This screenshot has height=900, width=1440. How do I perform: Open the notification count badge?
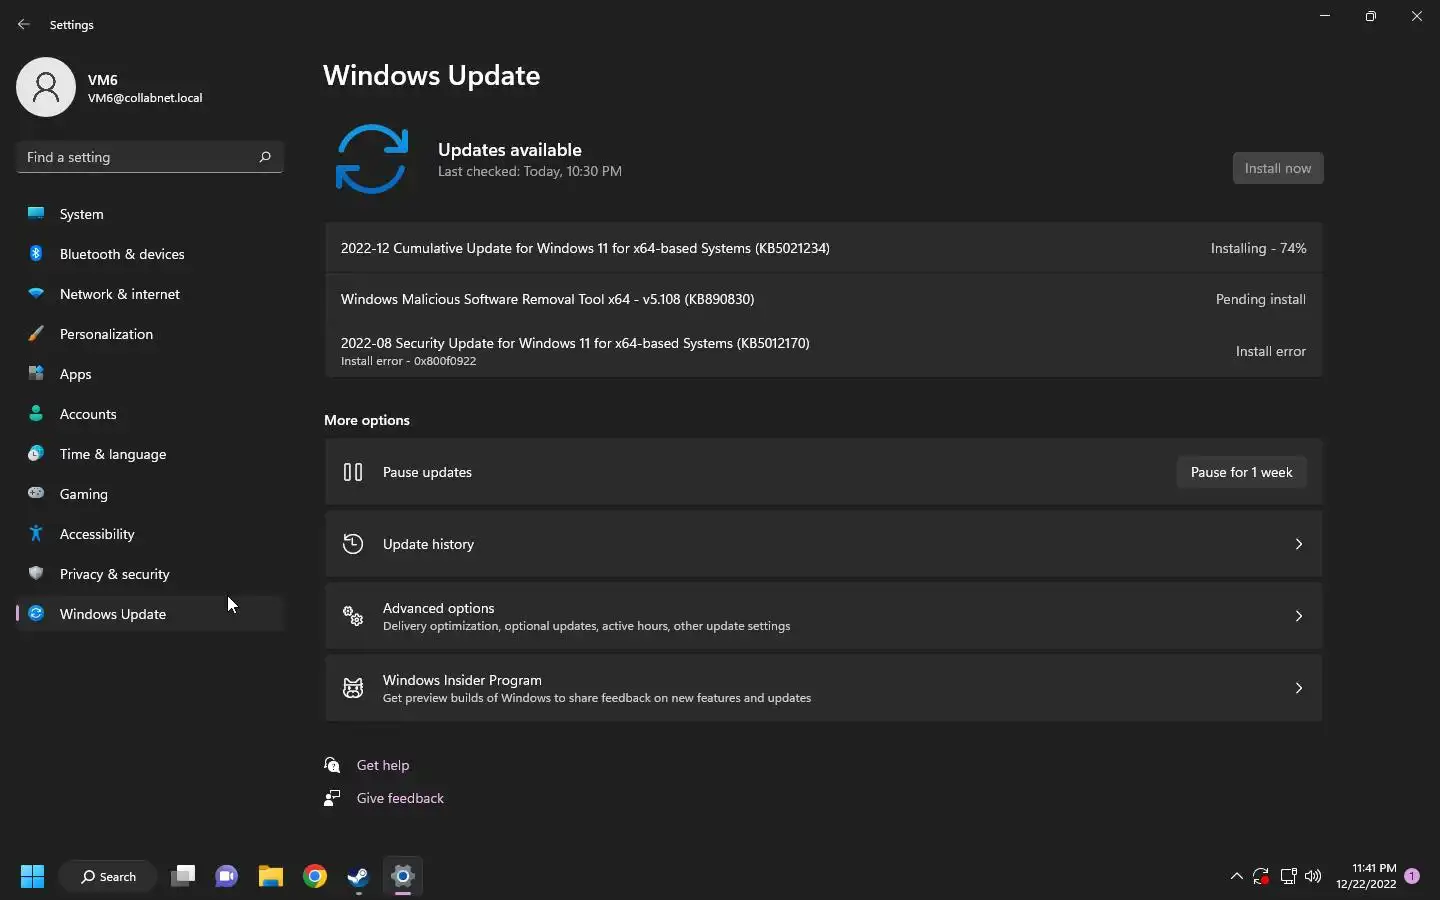pyautogui.click(x=1412, y=876)
